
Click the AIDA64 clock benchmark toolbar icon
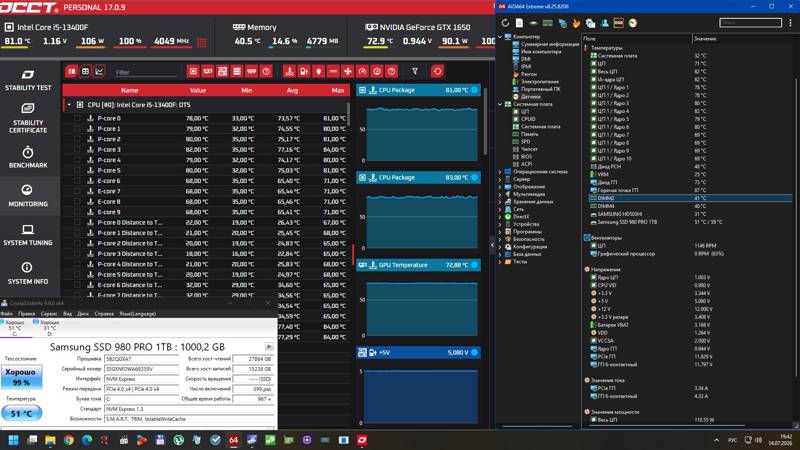pos(633,23)
